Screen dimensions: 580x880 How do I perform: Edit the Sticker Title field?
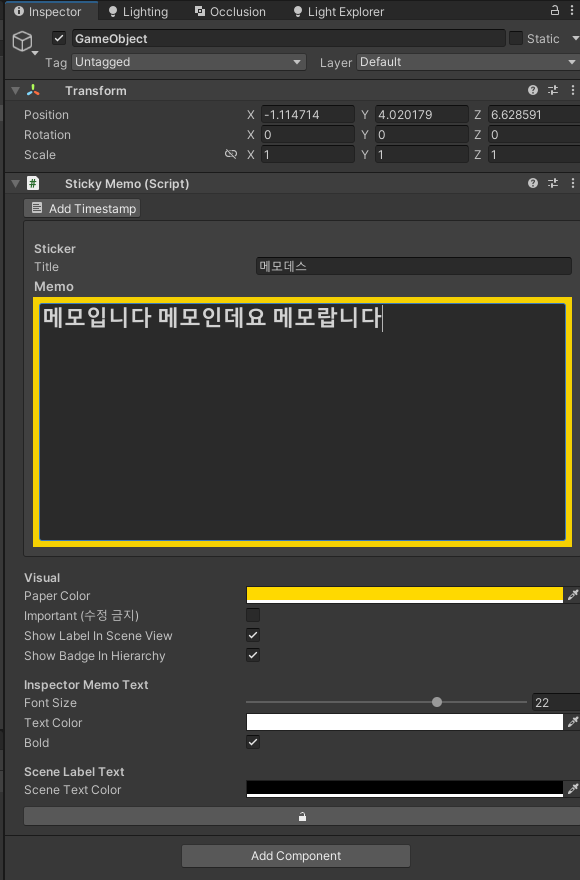[x=414, y=266]
